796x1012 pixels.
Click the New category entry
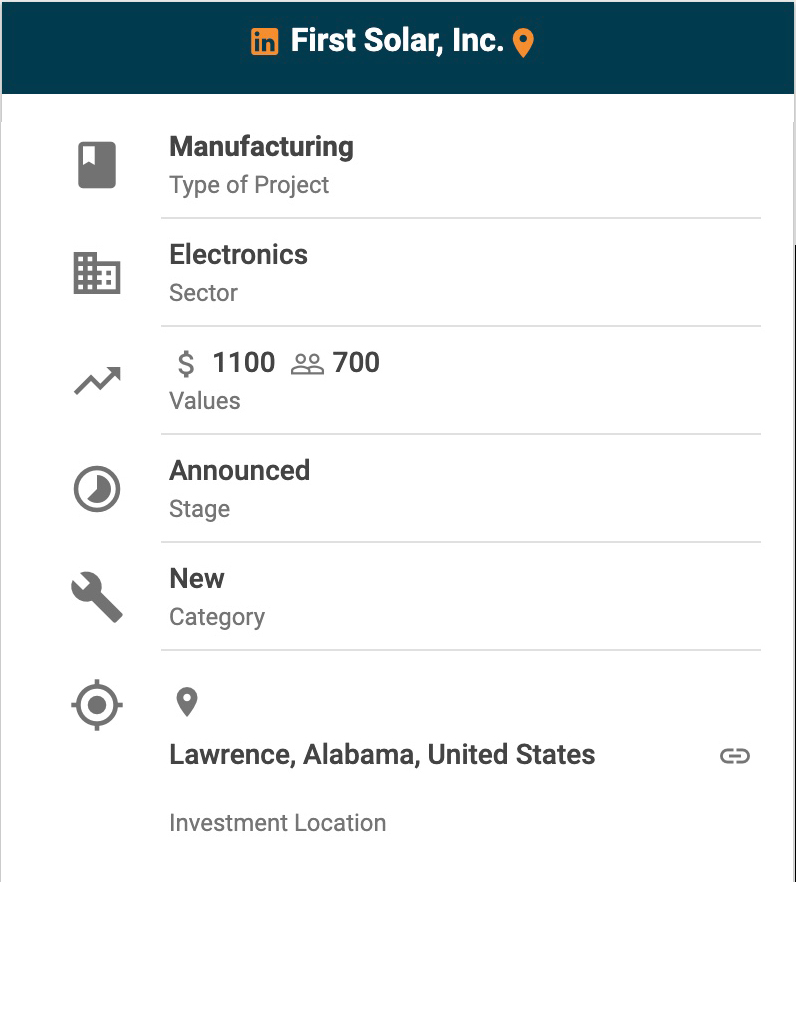click(197, 579)
